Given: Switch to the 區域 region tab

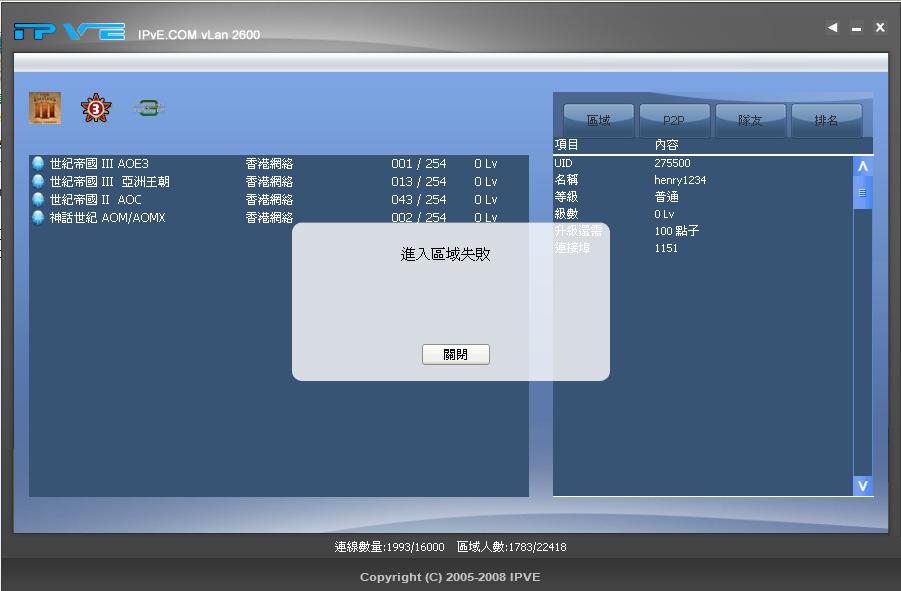Looking at the screenshot, I should [597, 117].
